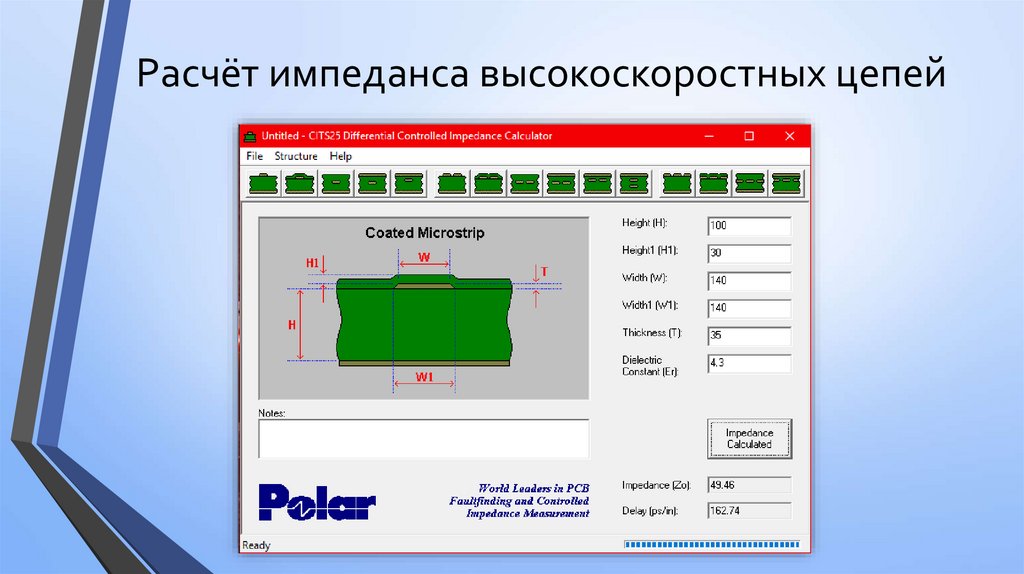
Task: Select the Surface Microstrip structure icon
Action: pos(263,183)
